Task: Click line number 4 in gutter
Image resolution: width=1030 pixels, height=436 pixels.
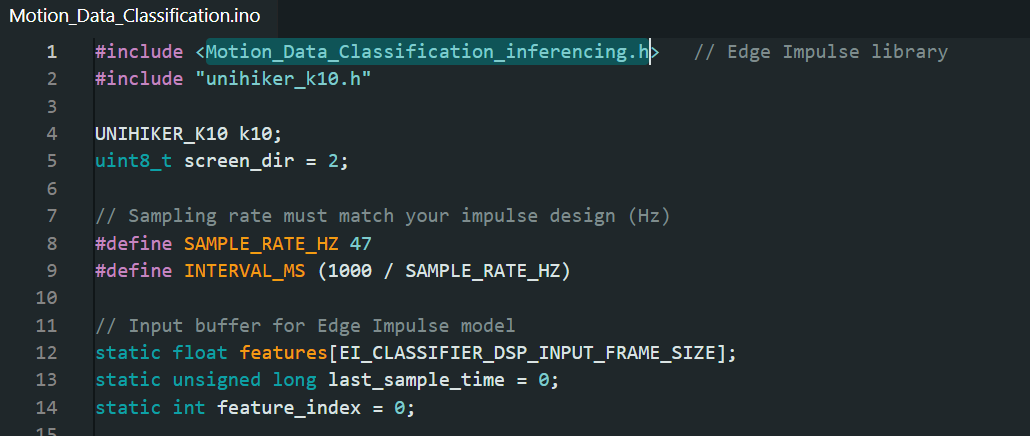Action: coord(51,134)
